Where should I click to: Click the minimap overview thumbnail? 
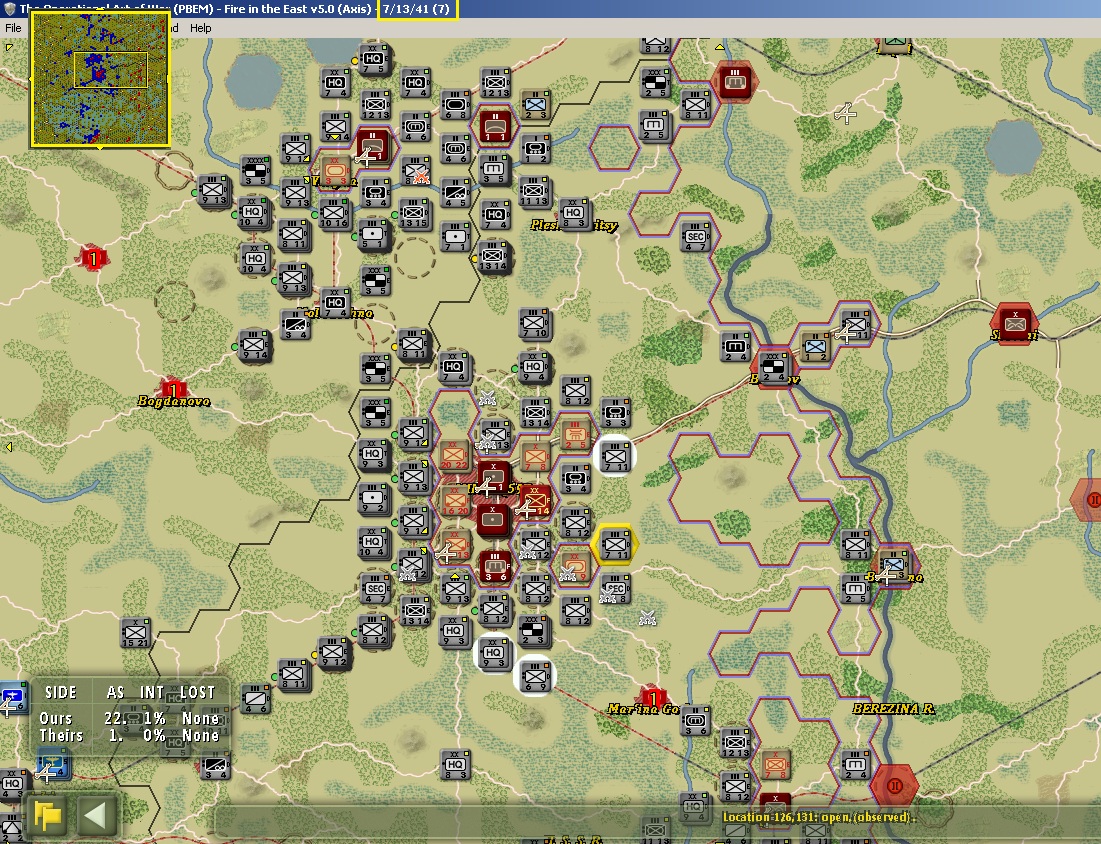(100, 79)
